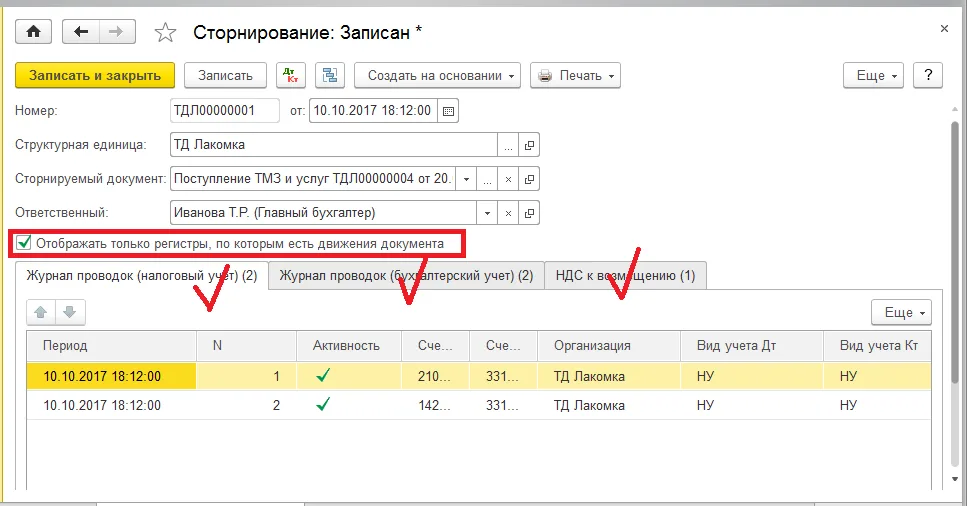967x506 pixels.
Task: Open the Сторнируемый документ record
Action: click(x=529, y=180)
